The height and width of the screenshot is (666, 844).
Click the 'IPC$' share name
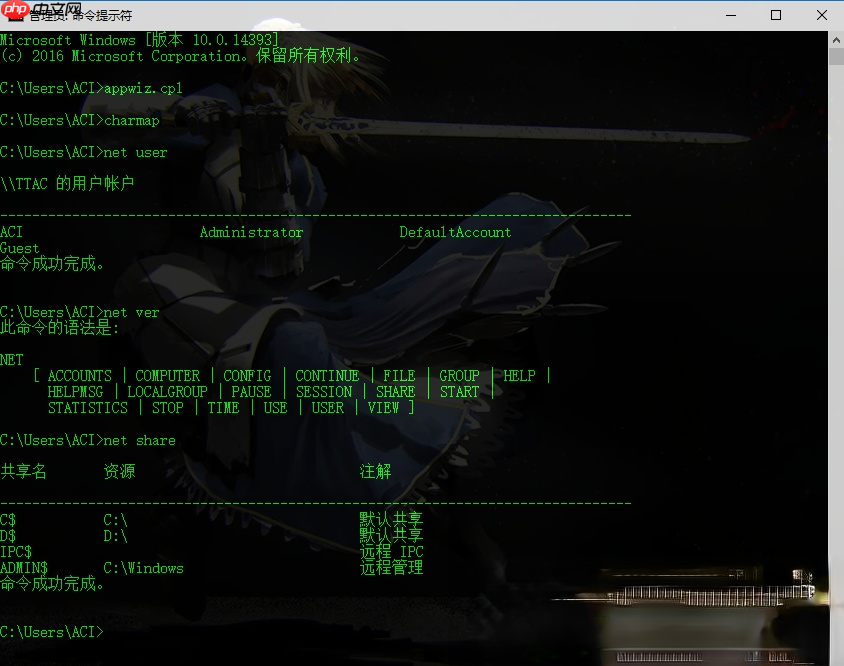tap(16, 552)
